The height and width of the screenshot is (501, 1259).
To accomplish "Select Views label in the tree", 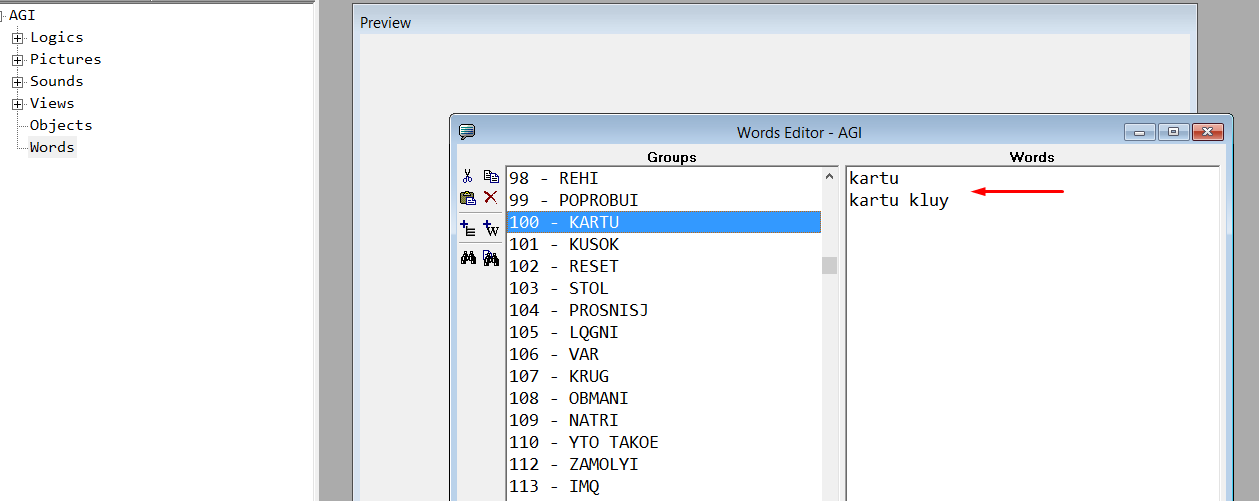I will [52, 103].
